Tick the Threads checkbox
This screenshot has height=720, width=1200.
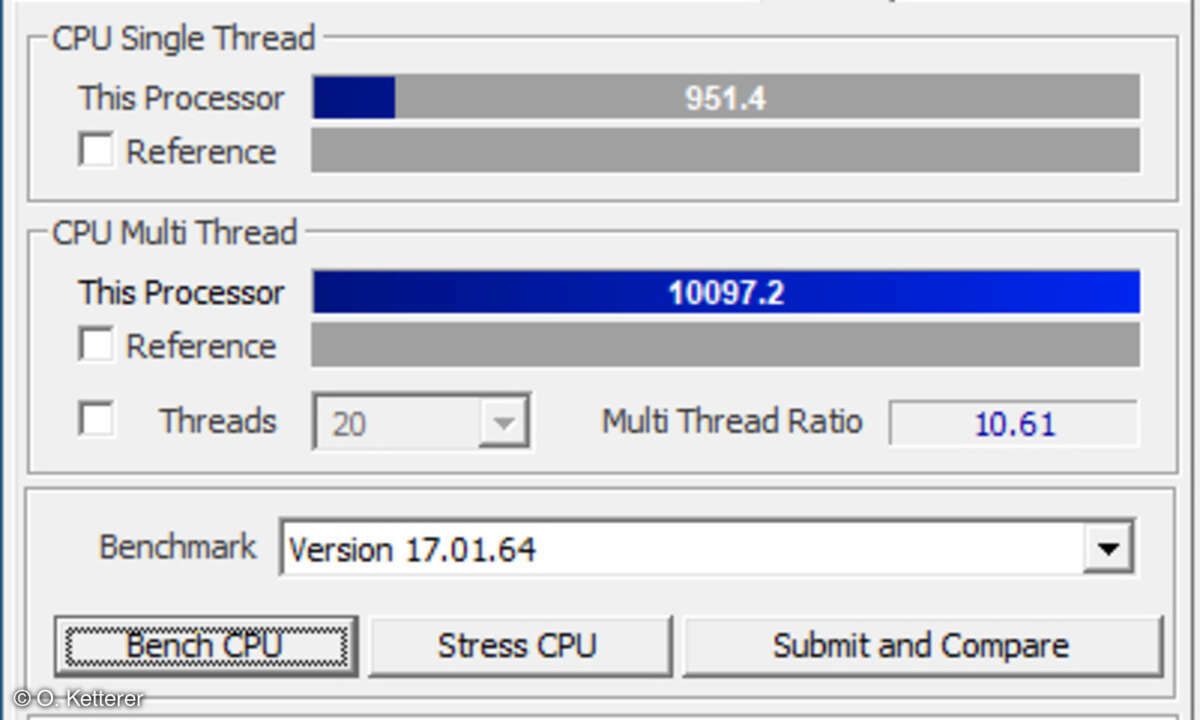(96, 420)
